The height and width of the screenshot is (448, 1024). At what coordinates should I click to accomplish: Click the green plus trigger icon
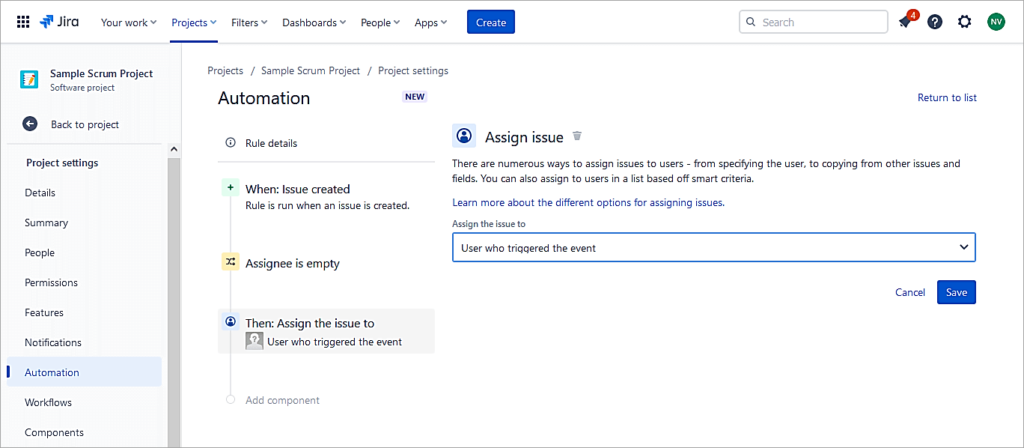pos(230,188)
